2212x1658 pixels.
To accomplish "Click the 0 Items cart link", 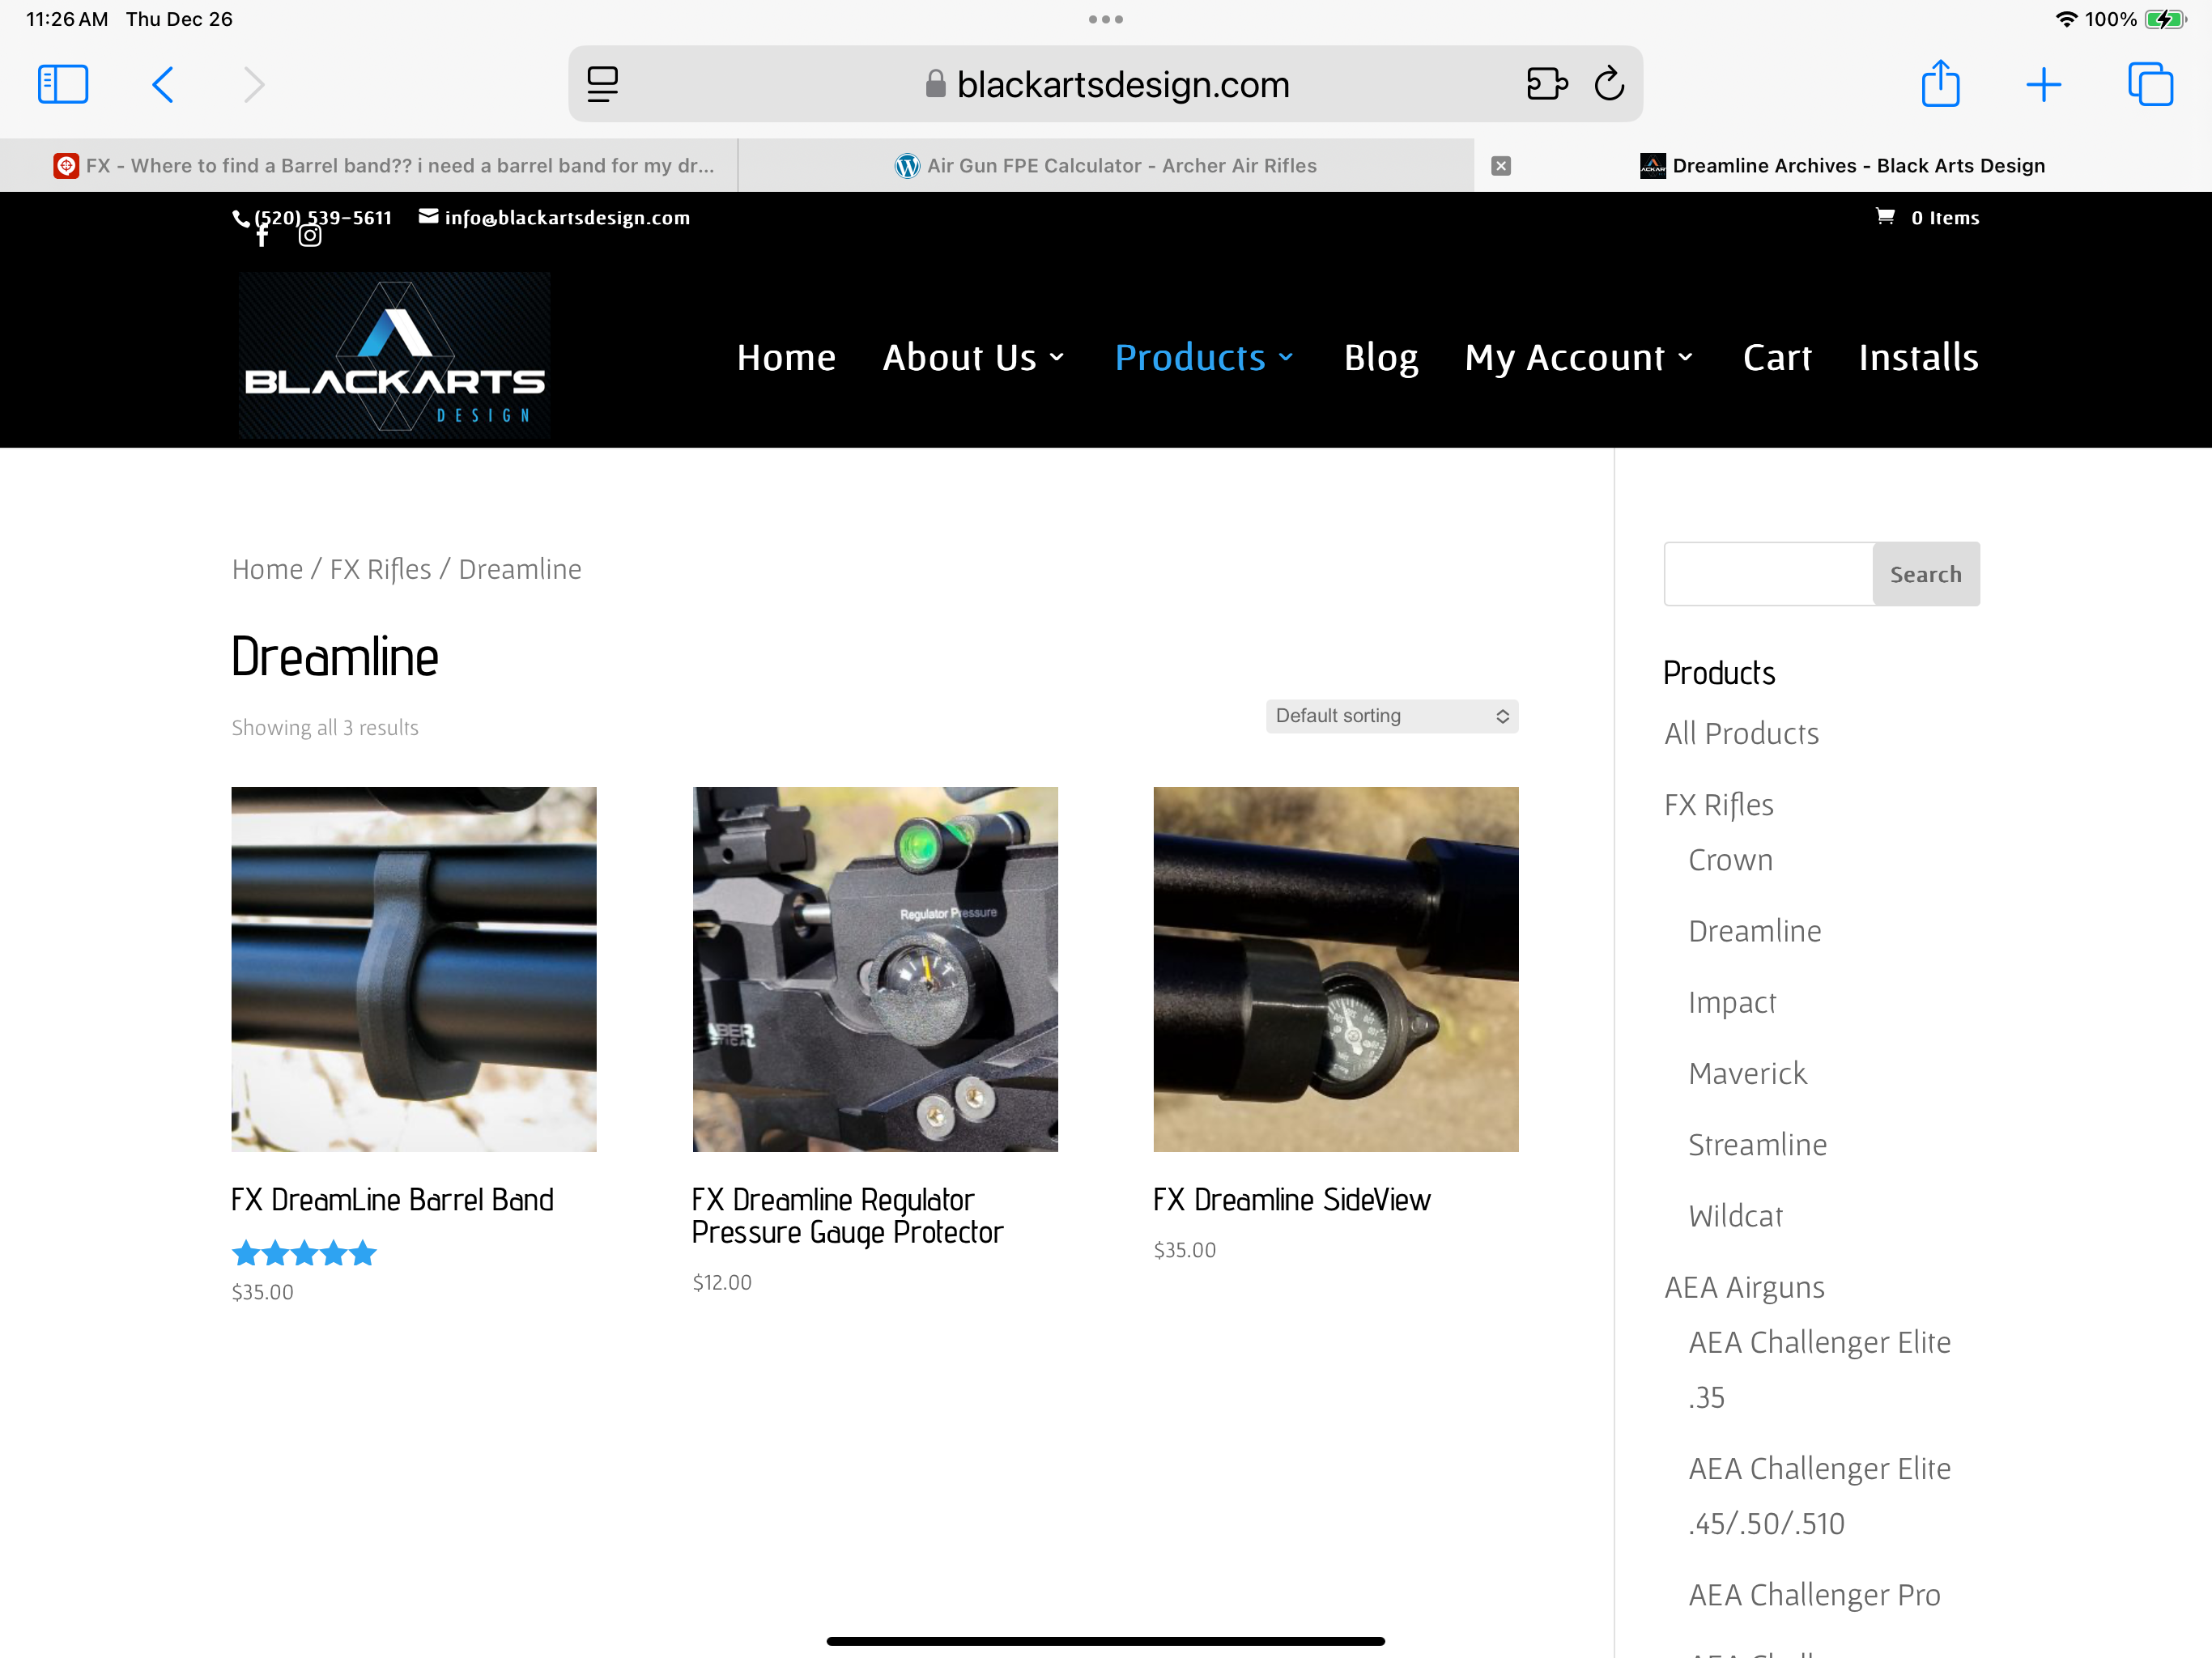I will (x=1944, y=217).
